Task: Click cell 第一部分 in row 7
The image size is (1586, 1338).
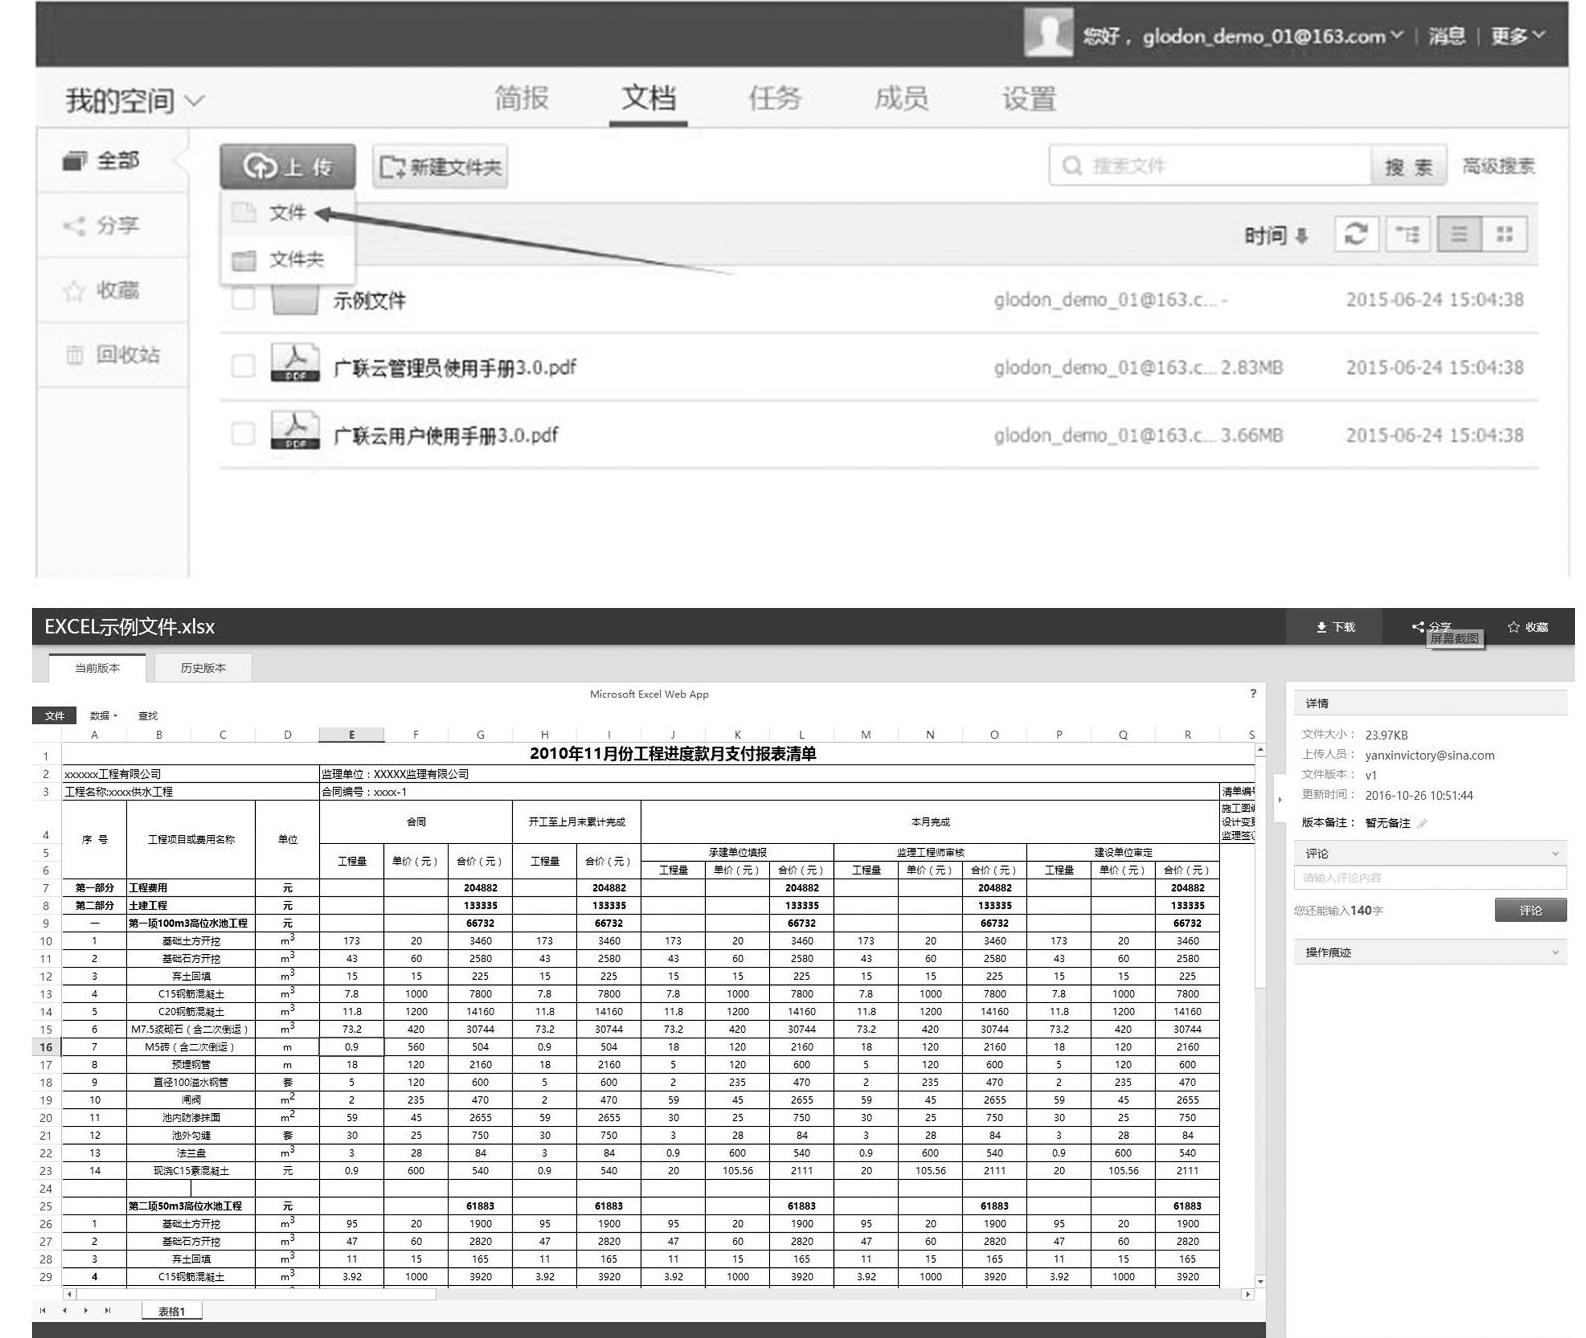Action: (95, 888)
